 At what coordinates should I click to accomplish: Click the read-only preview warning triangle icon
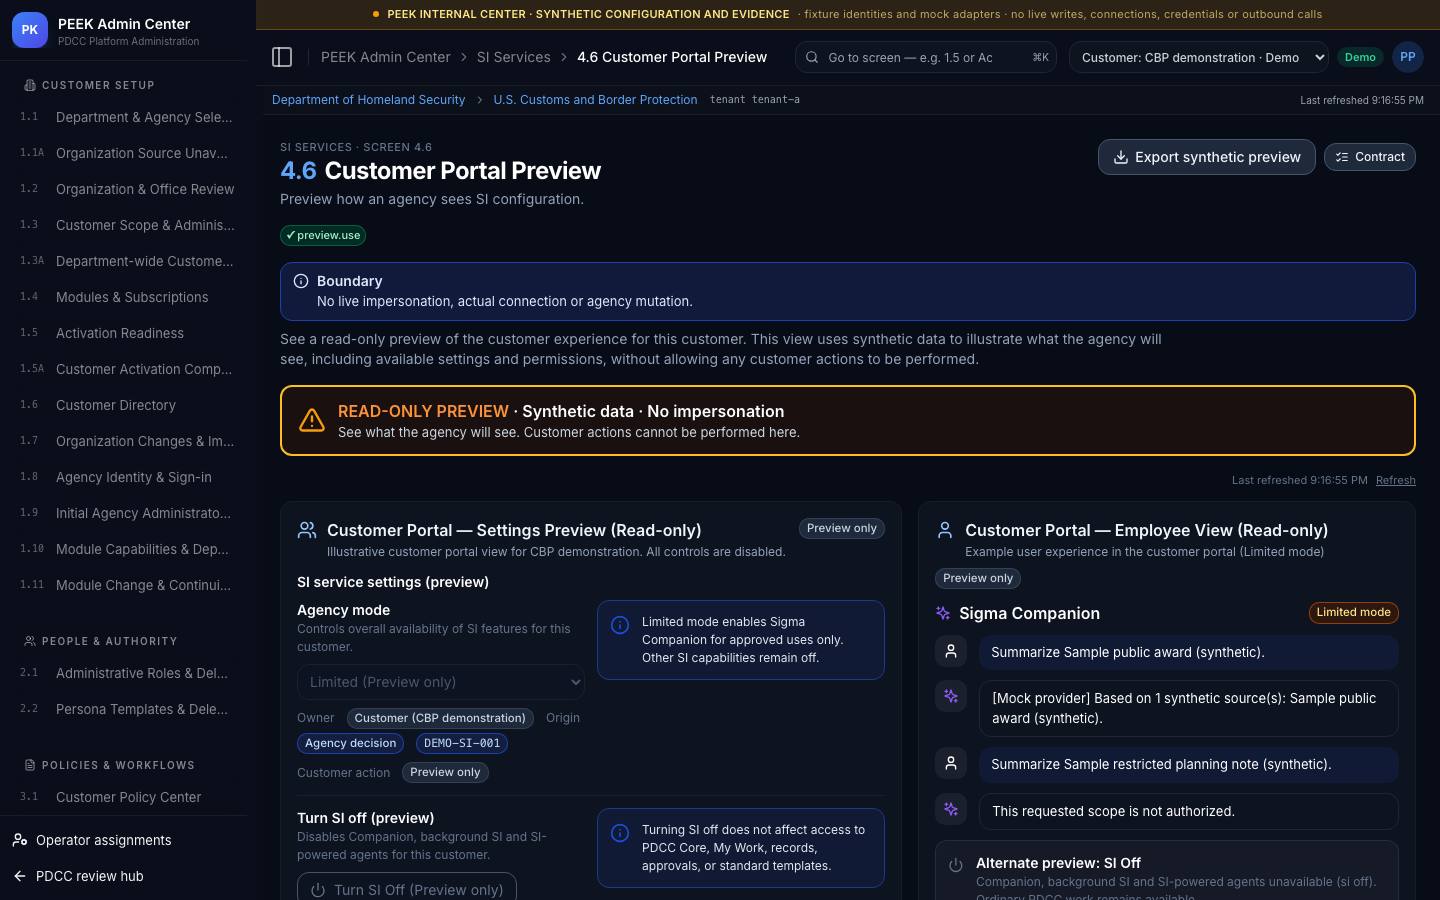(x=312, y=420)
